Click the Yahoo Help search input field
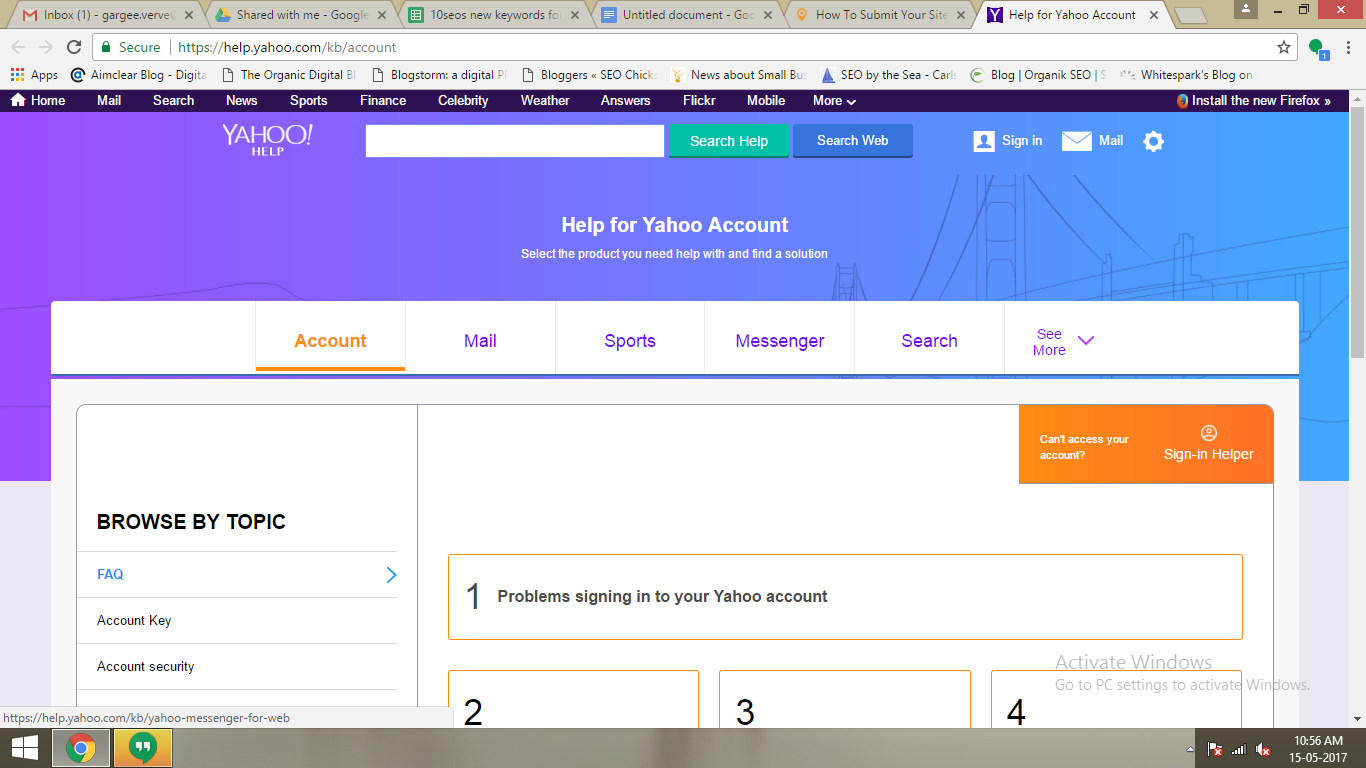Image resolution: width=1366 pixels, height=768 pixels. [515, 141]
